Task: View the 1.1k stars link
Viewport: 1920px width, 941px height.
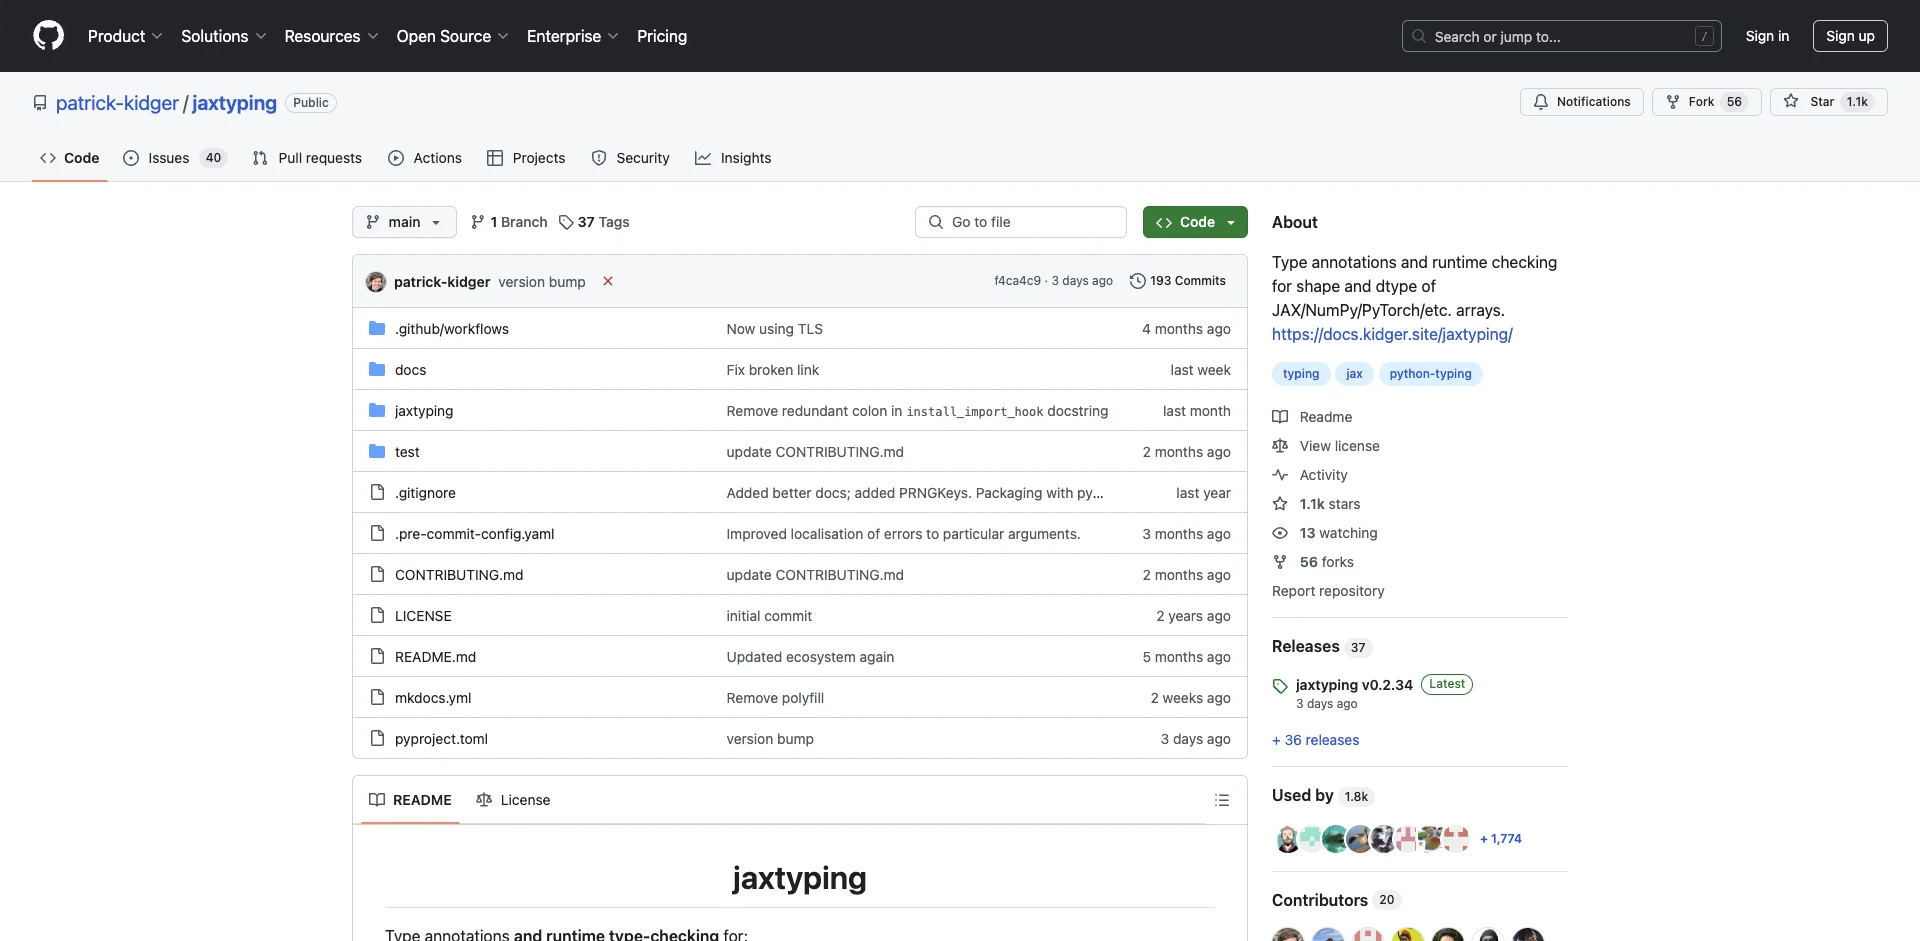Action: point(1316,504)
